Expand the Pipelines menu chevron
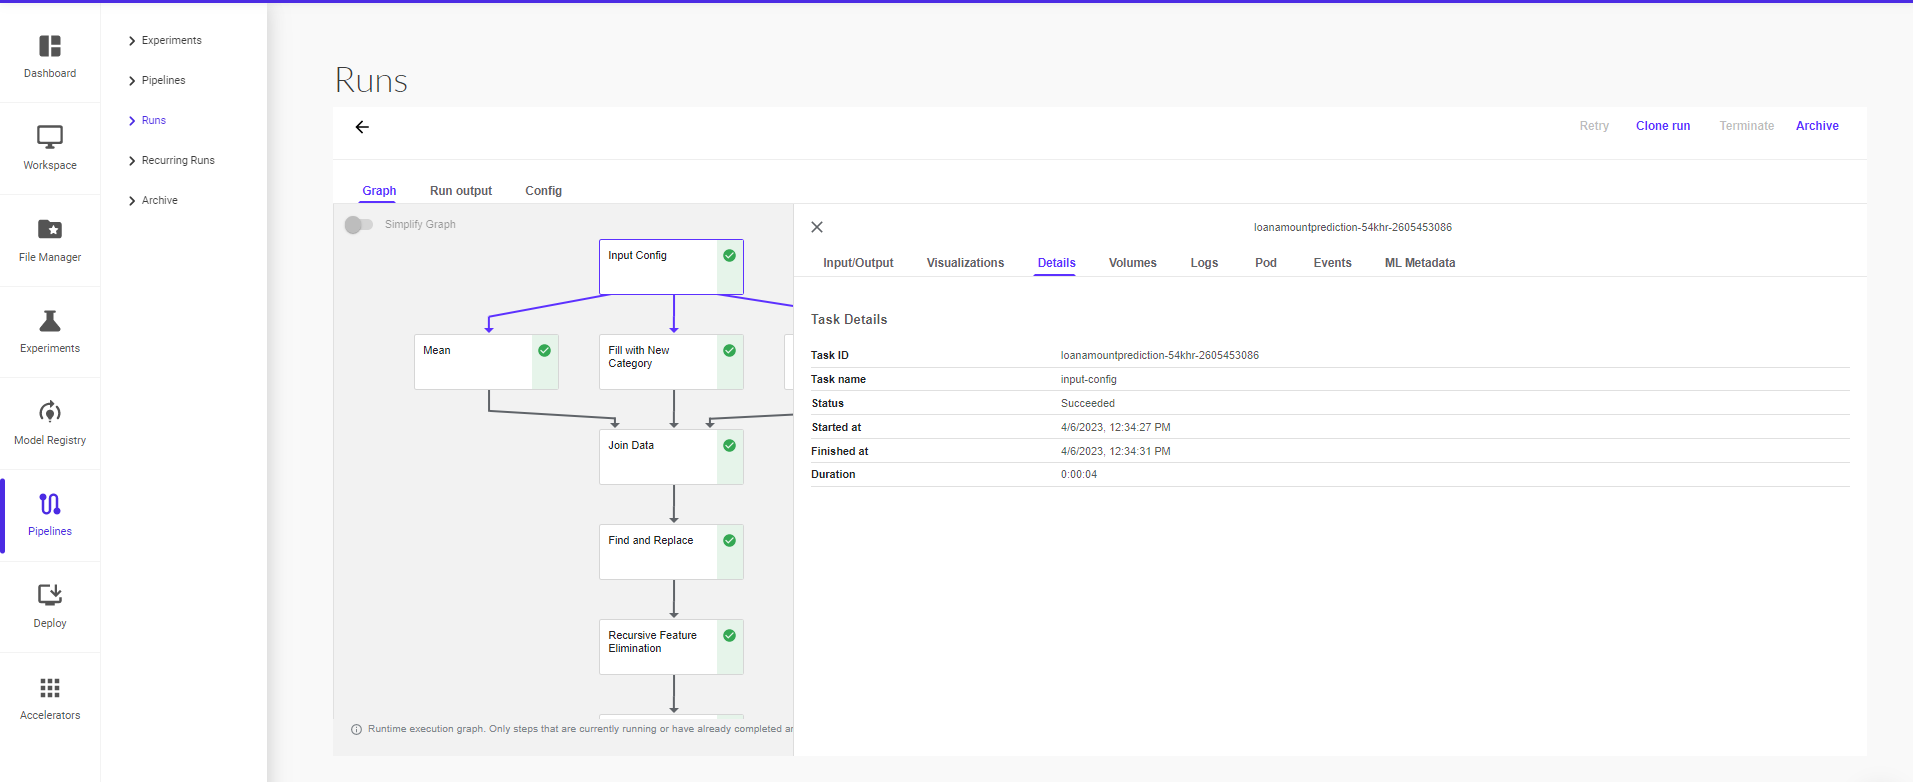The width and height of the screenshot is (1913, 782). point(132,81)
